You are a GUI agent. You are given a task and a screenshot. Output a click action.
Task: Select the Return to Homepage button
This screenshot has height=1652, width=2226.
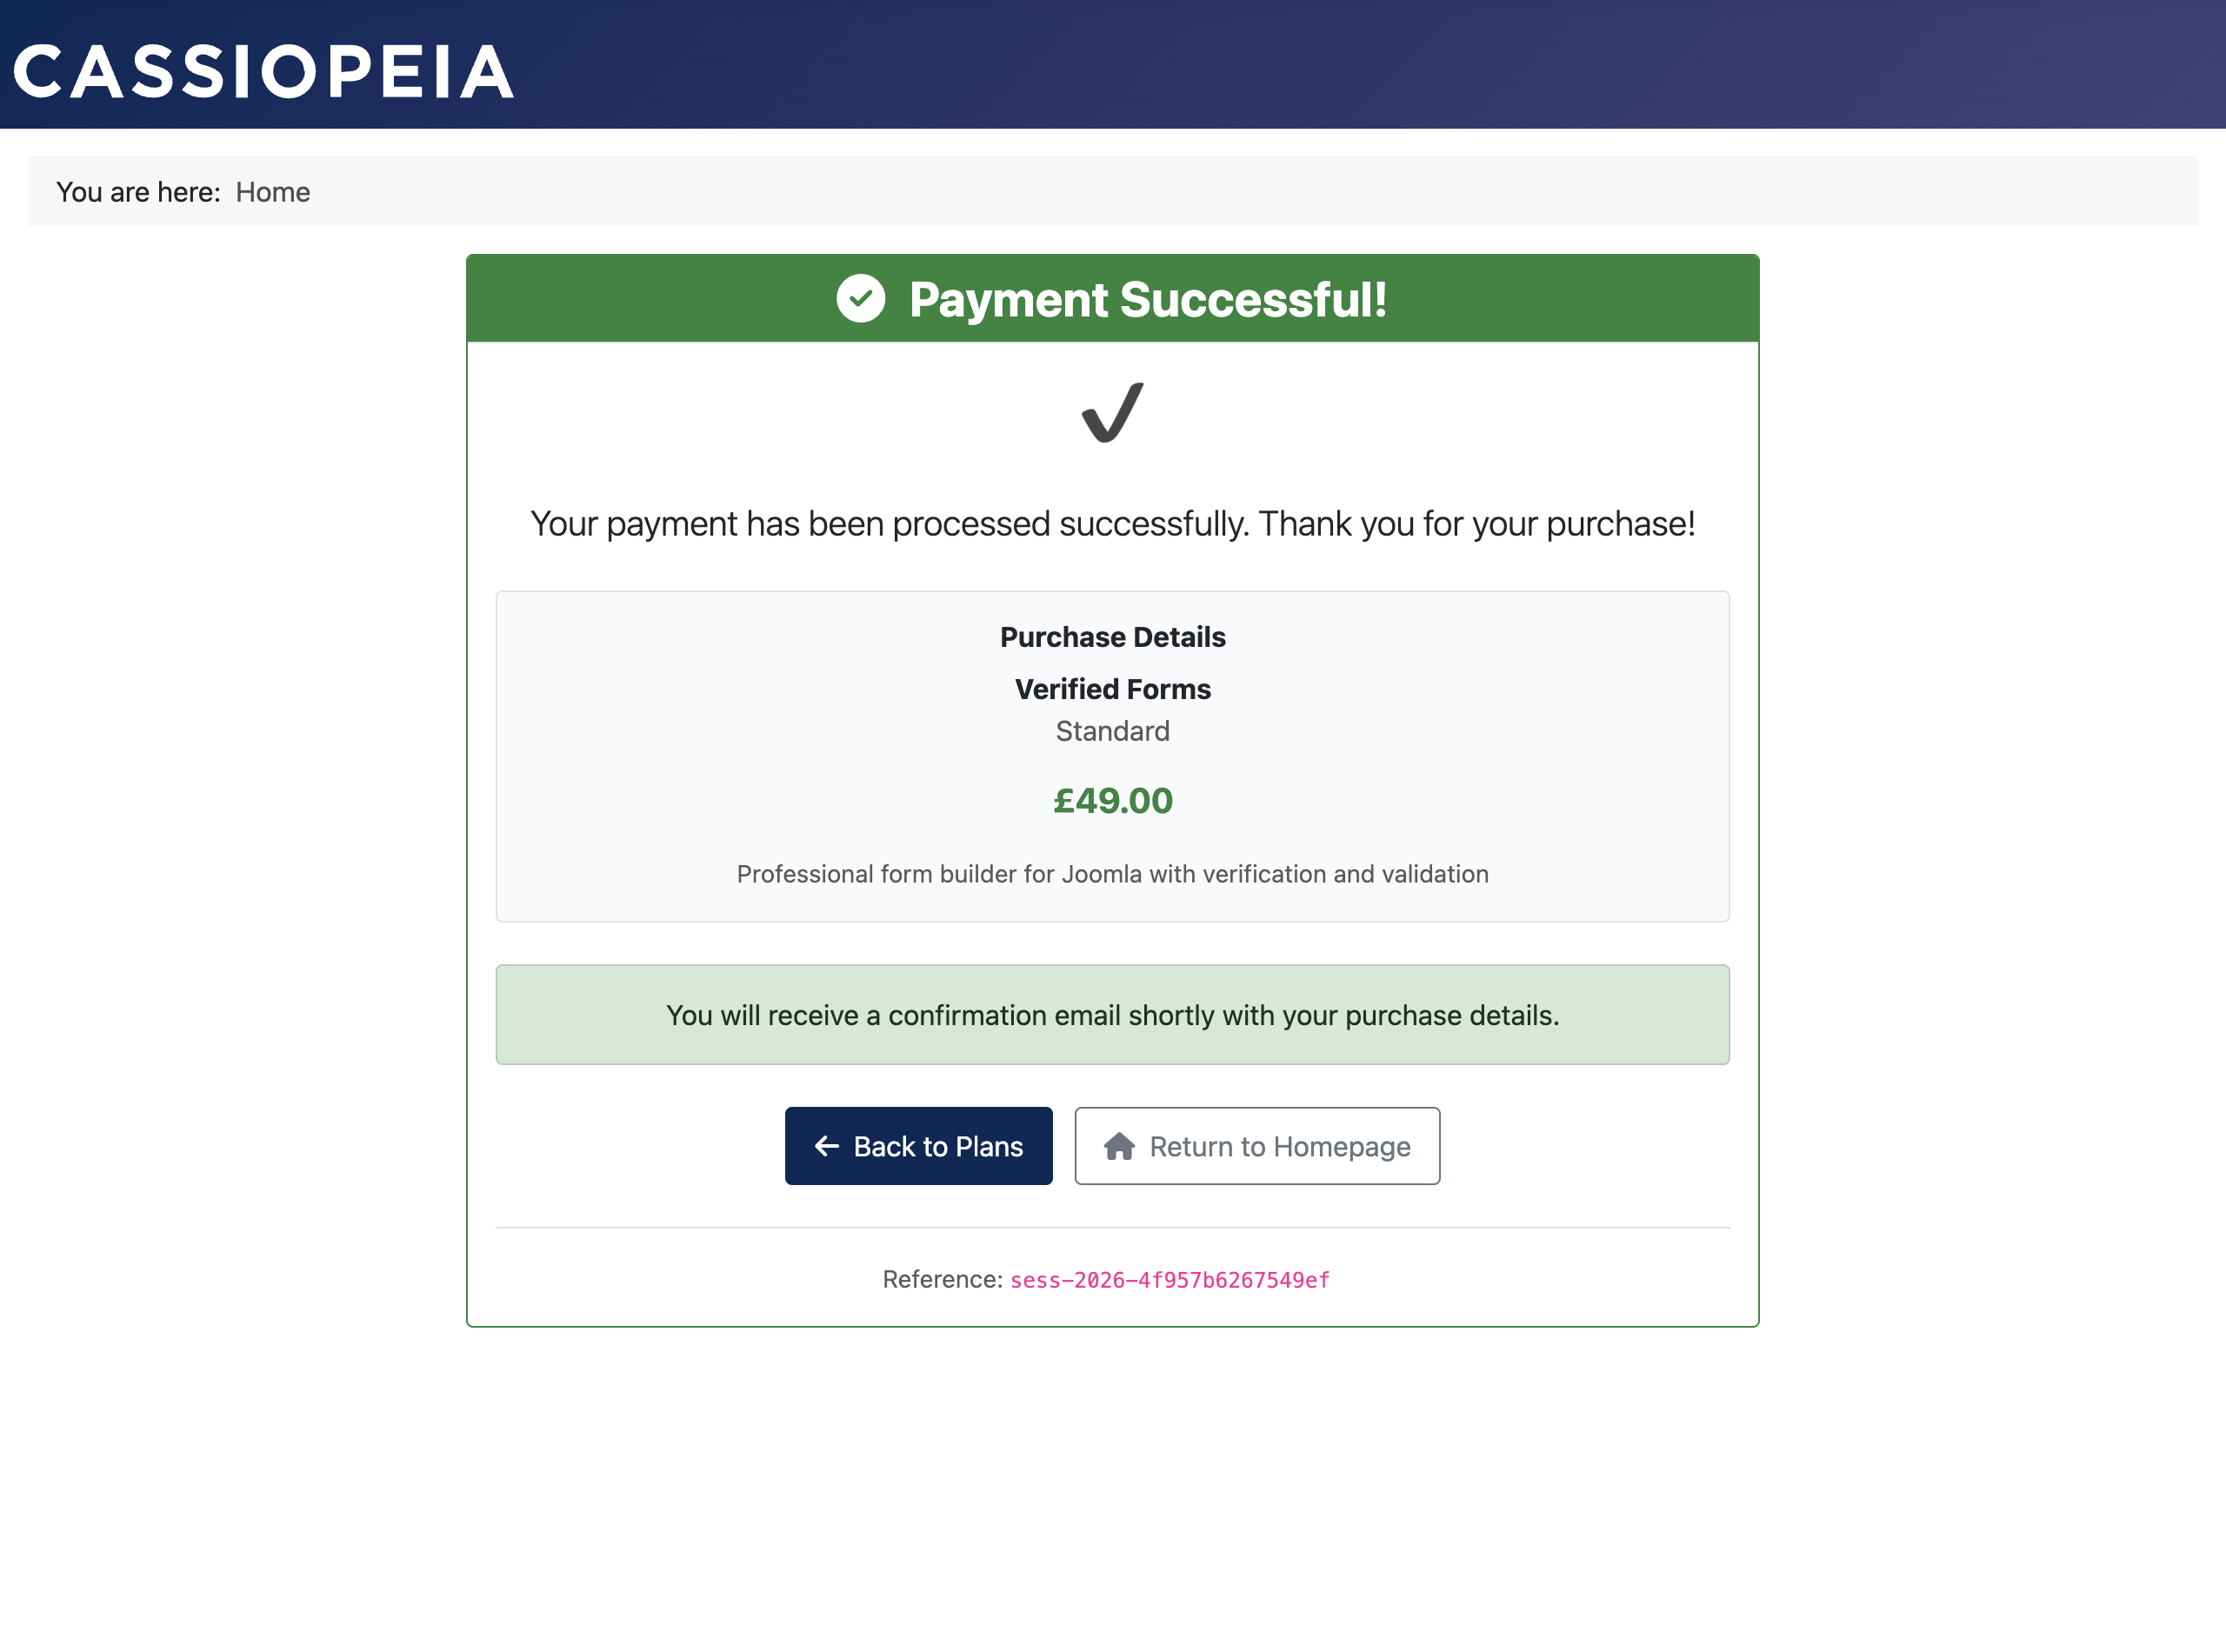tap(1257, 1146)
